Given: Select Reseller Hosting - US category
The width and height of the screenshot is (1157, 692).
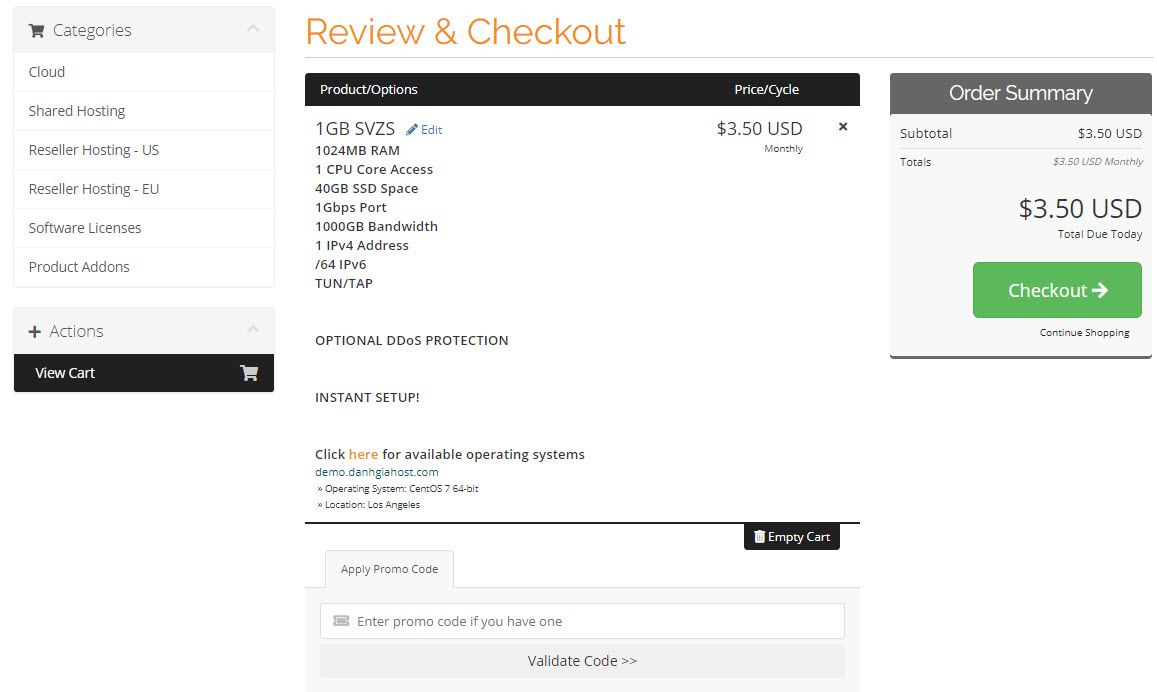Looking at the screenshot, I should tap(94, 150).
